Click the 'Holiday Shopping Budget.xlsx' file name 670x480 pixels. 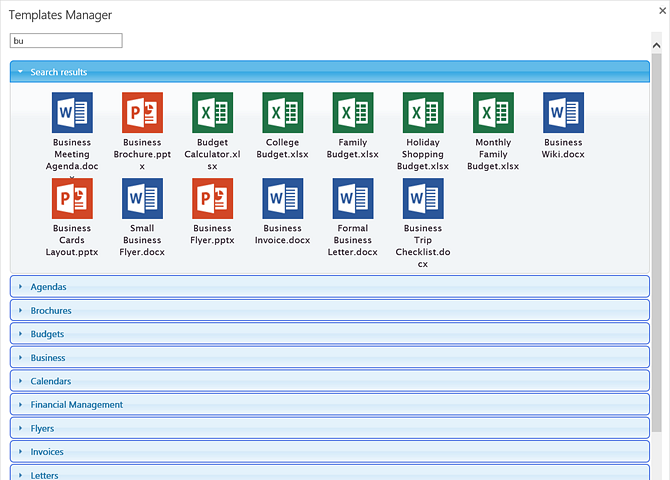[x=423, y=154]
